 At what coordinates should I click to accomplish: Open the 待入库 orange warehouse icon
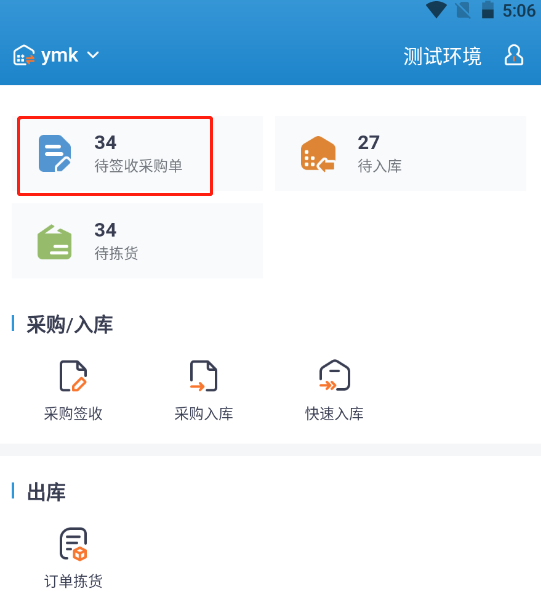318,153
